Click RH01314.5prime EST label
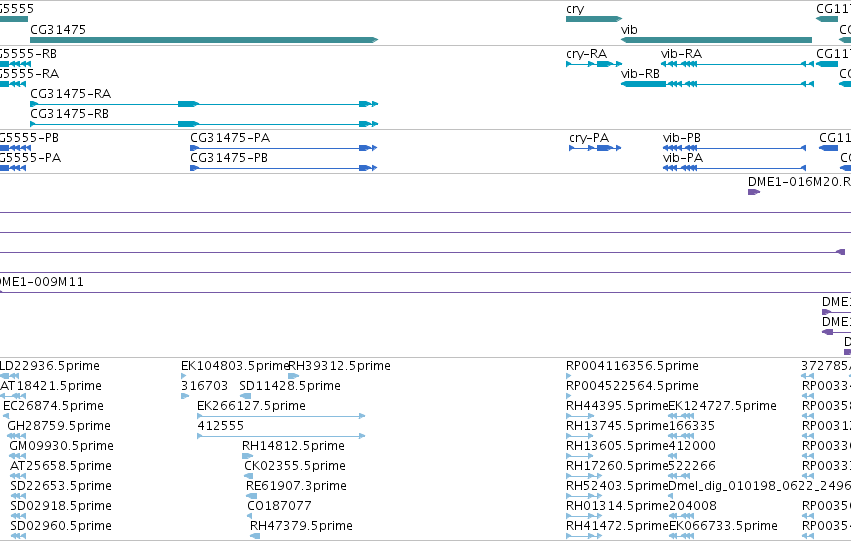The image size is (851, 541). pyautogui.click(x=617, y=506)
